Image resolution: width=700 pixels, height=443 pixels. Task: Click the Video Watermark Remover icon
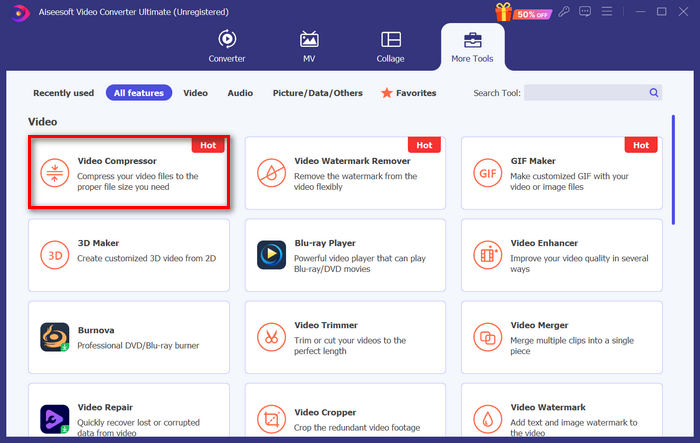click(x=271, y=173)
